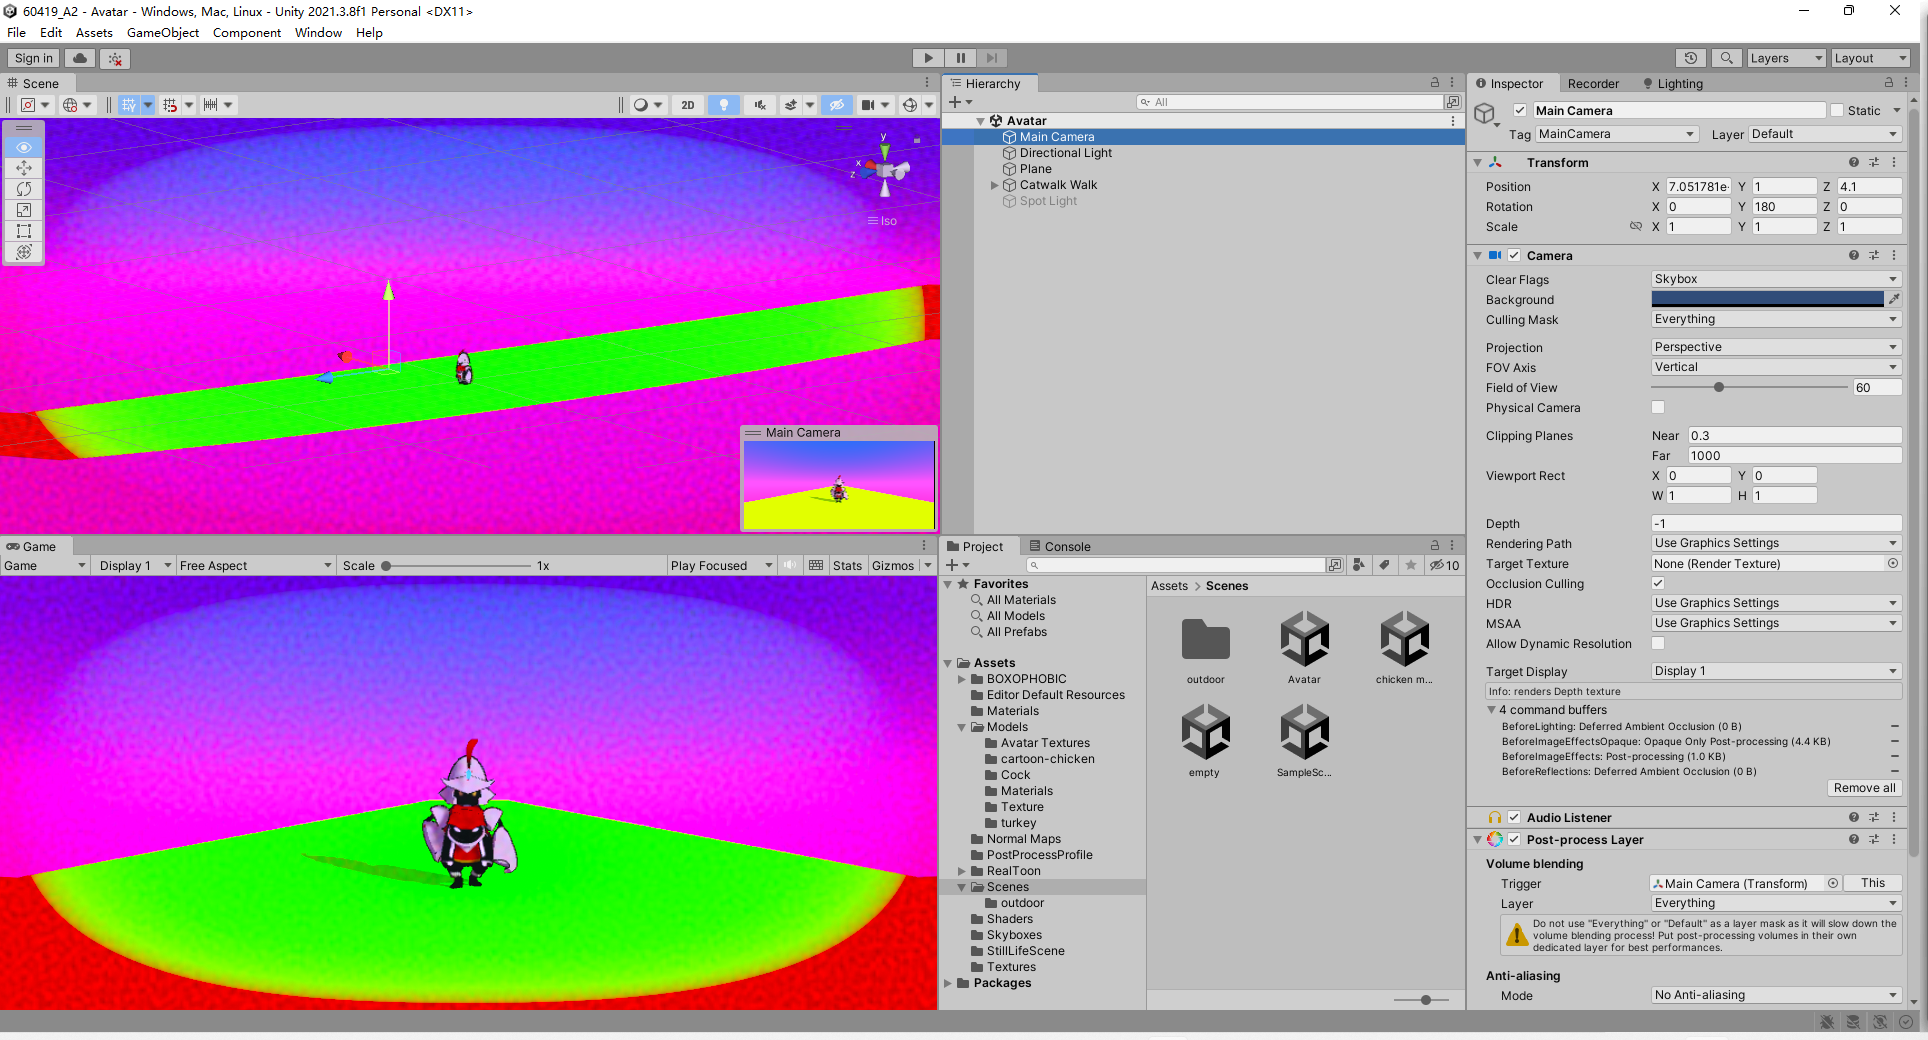Open the cloud services icon
1928x1040 pixels.
pos(80,59)
